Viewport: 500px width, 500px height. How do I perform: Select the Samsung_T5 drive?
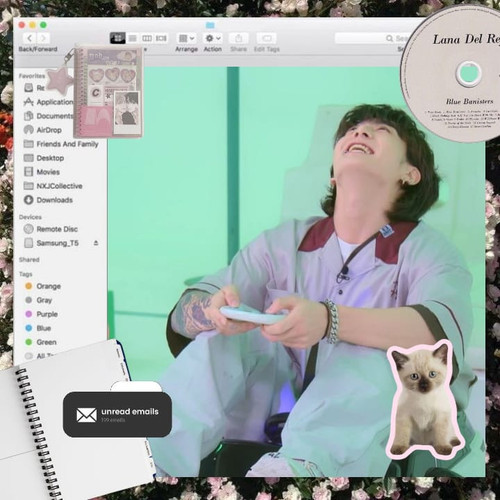tap(51, 243)
